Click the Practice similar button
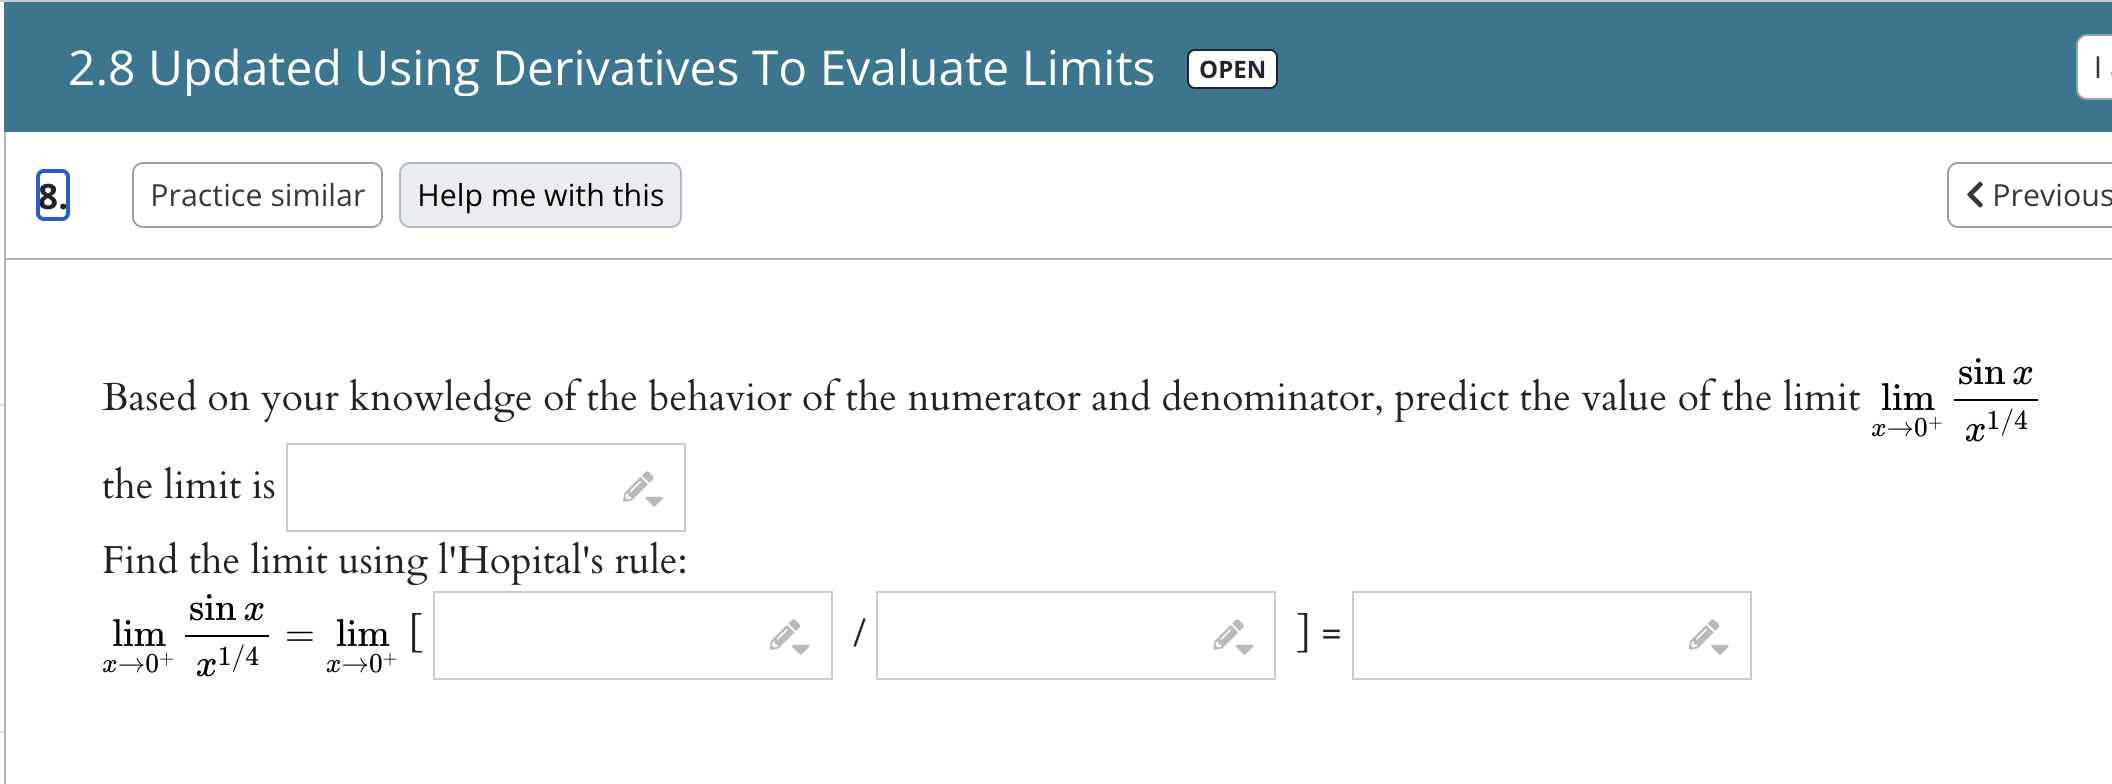This screenshot has width=2112, height=784. [256, 195]
